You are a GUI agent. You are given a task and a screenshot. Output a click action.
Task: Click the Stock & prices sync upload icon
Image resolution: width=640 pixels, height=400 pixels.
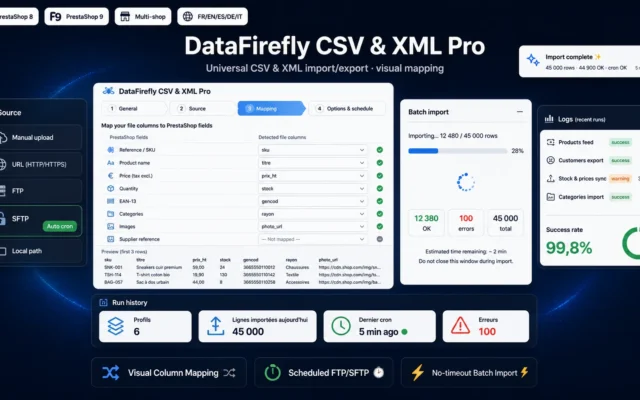[551, 178]
